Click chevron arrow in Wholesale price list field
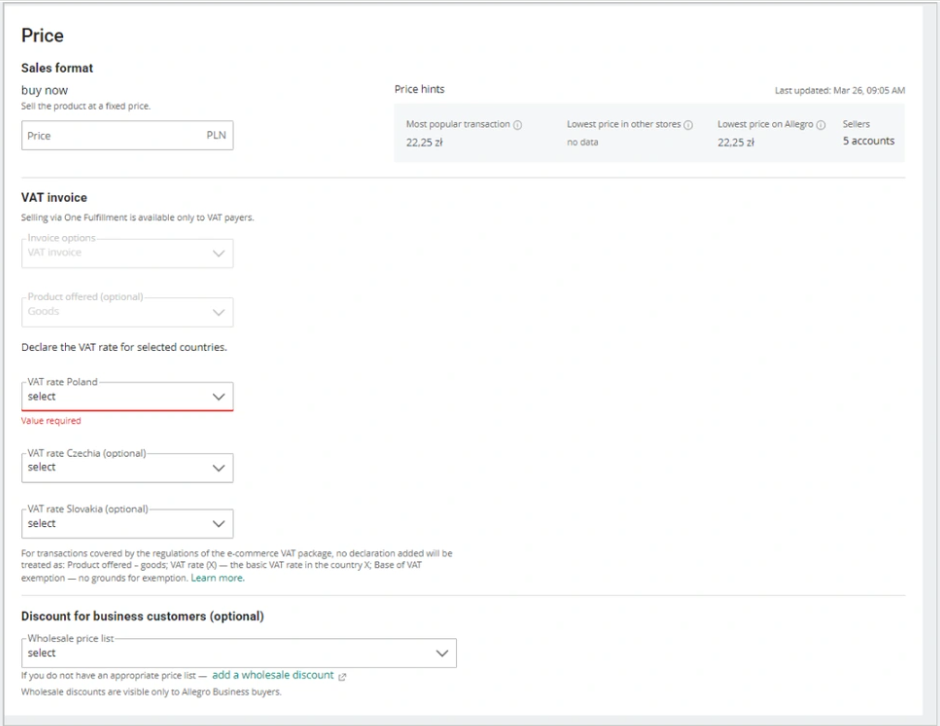Screen dimensions: 940x726 click(442, 653)
